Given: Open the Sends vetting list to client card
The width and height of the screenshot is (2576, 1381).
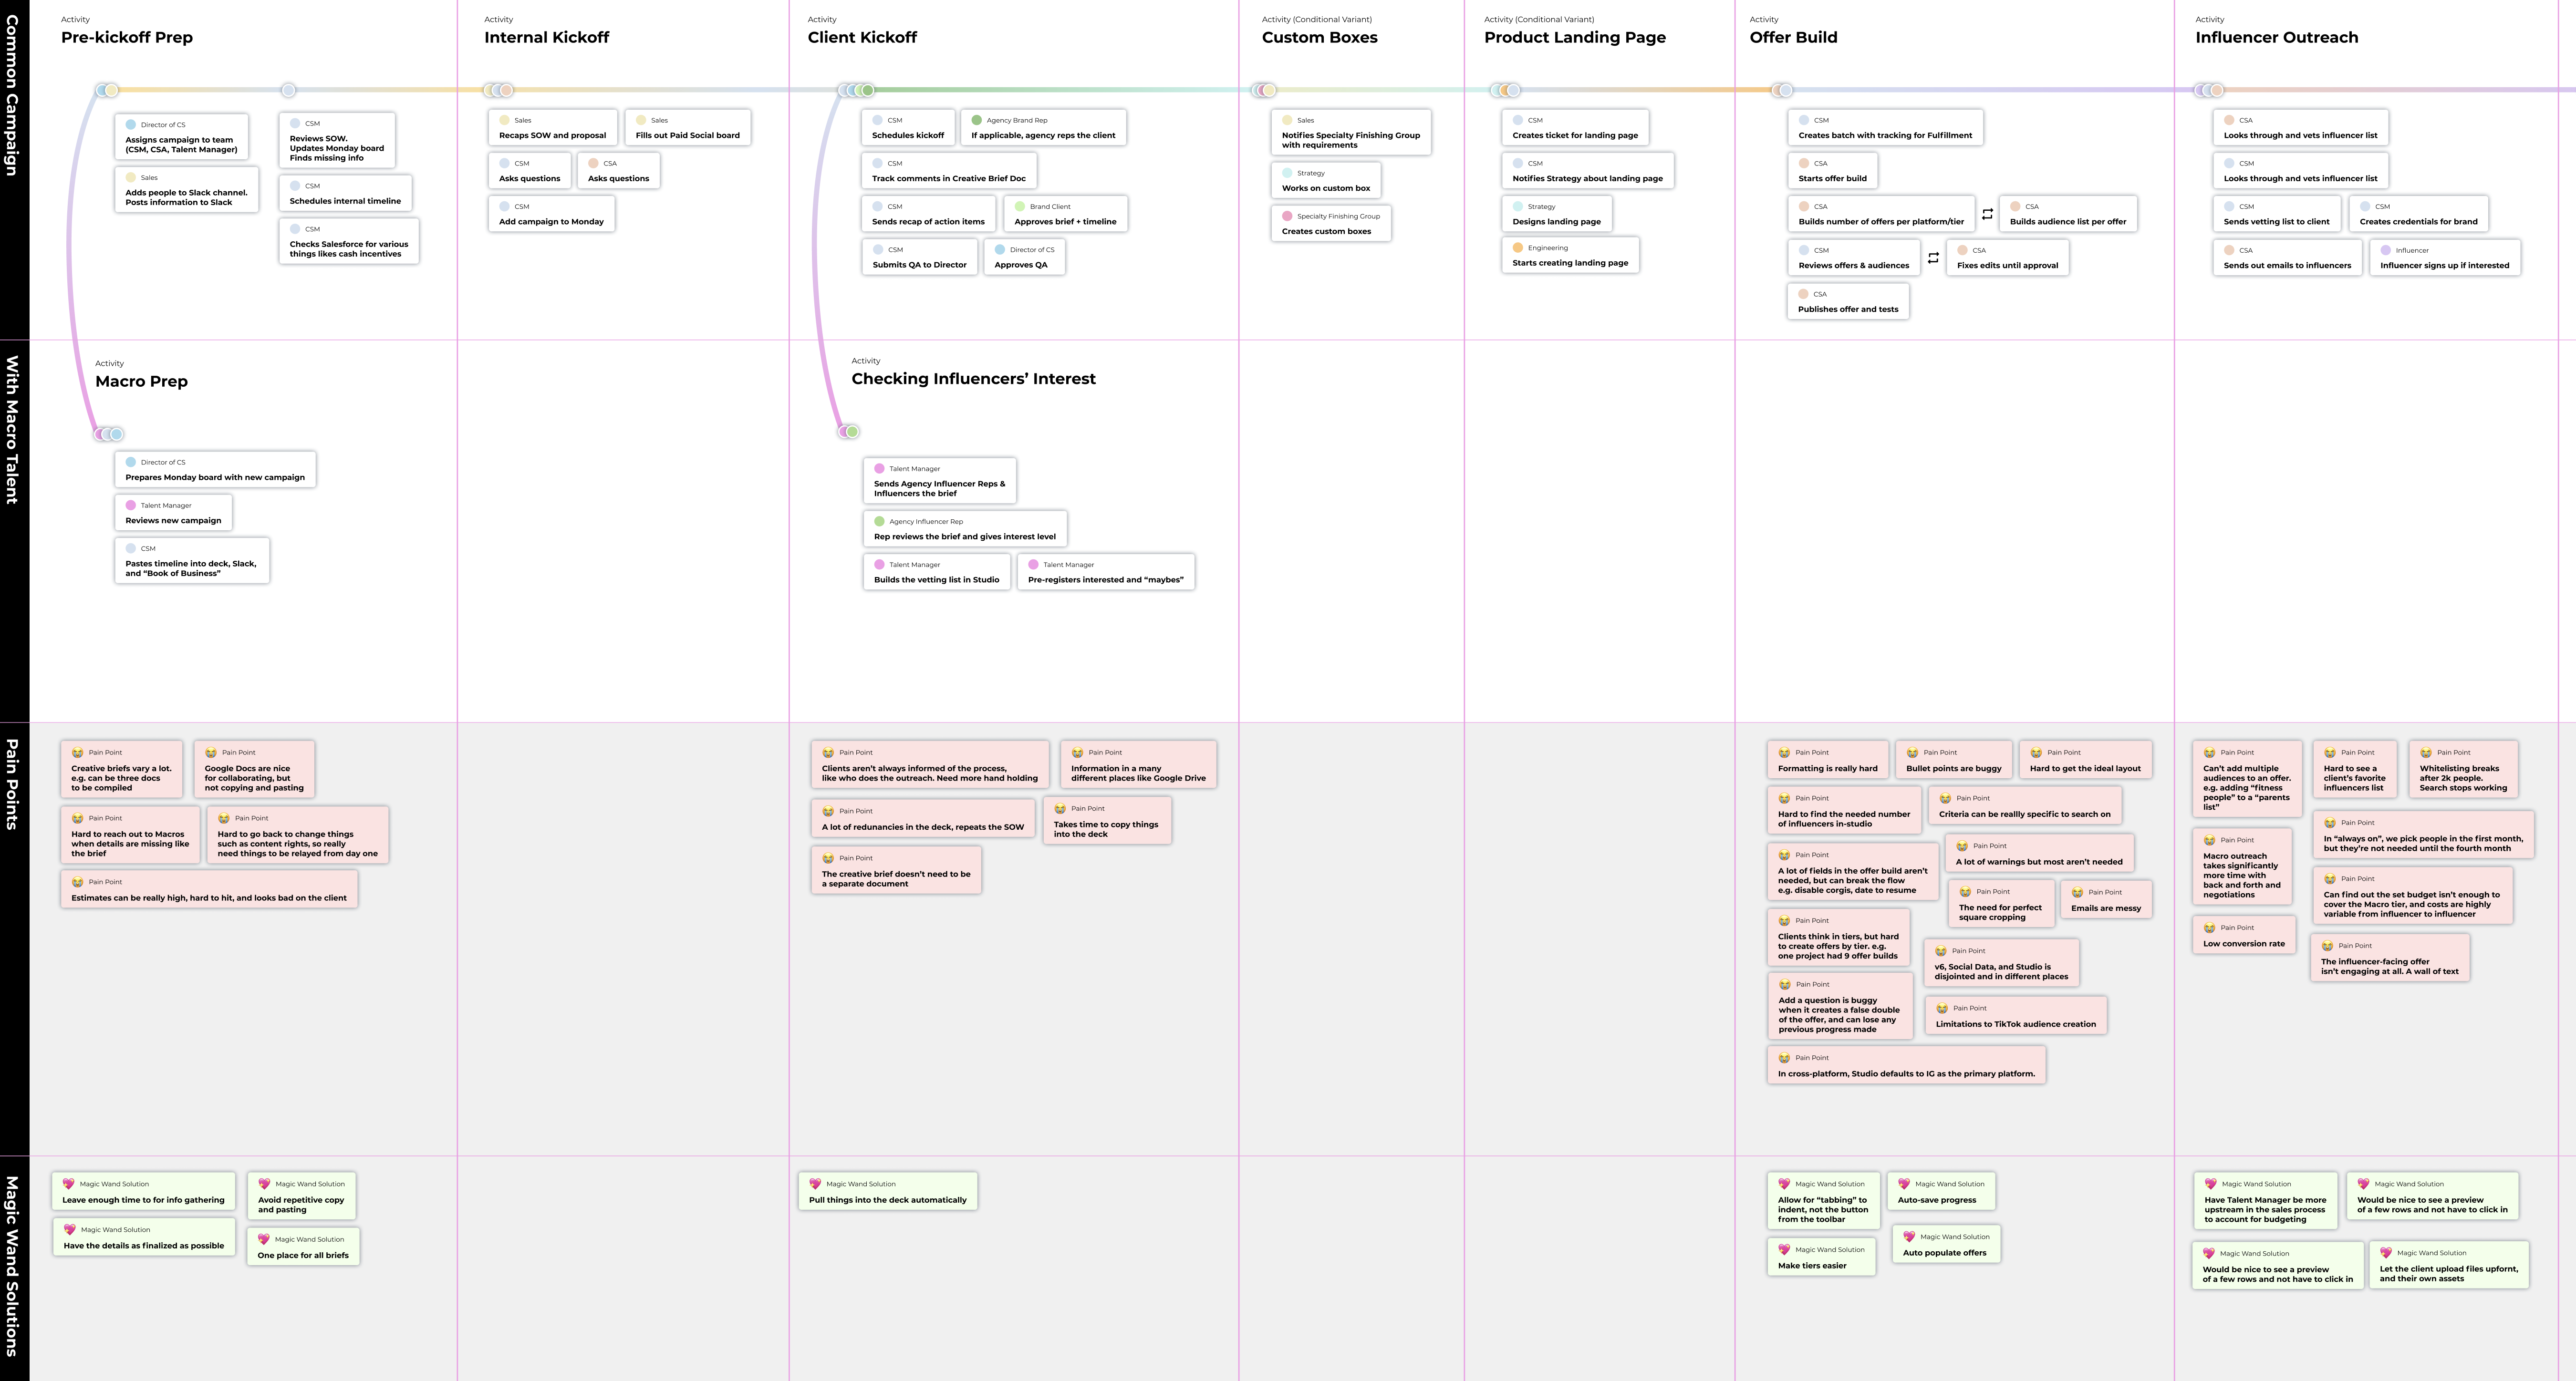Looking at the screenshot, I should (2276, 214).
